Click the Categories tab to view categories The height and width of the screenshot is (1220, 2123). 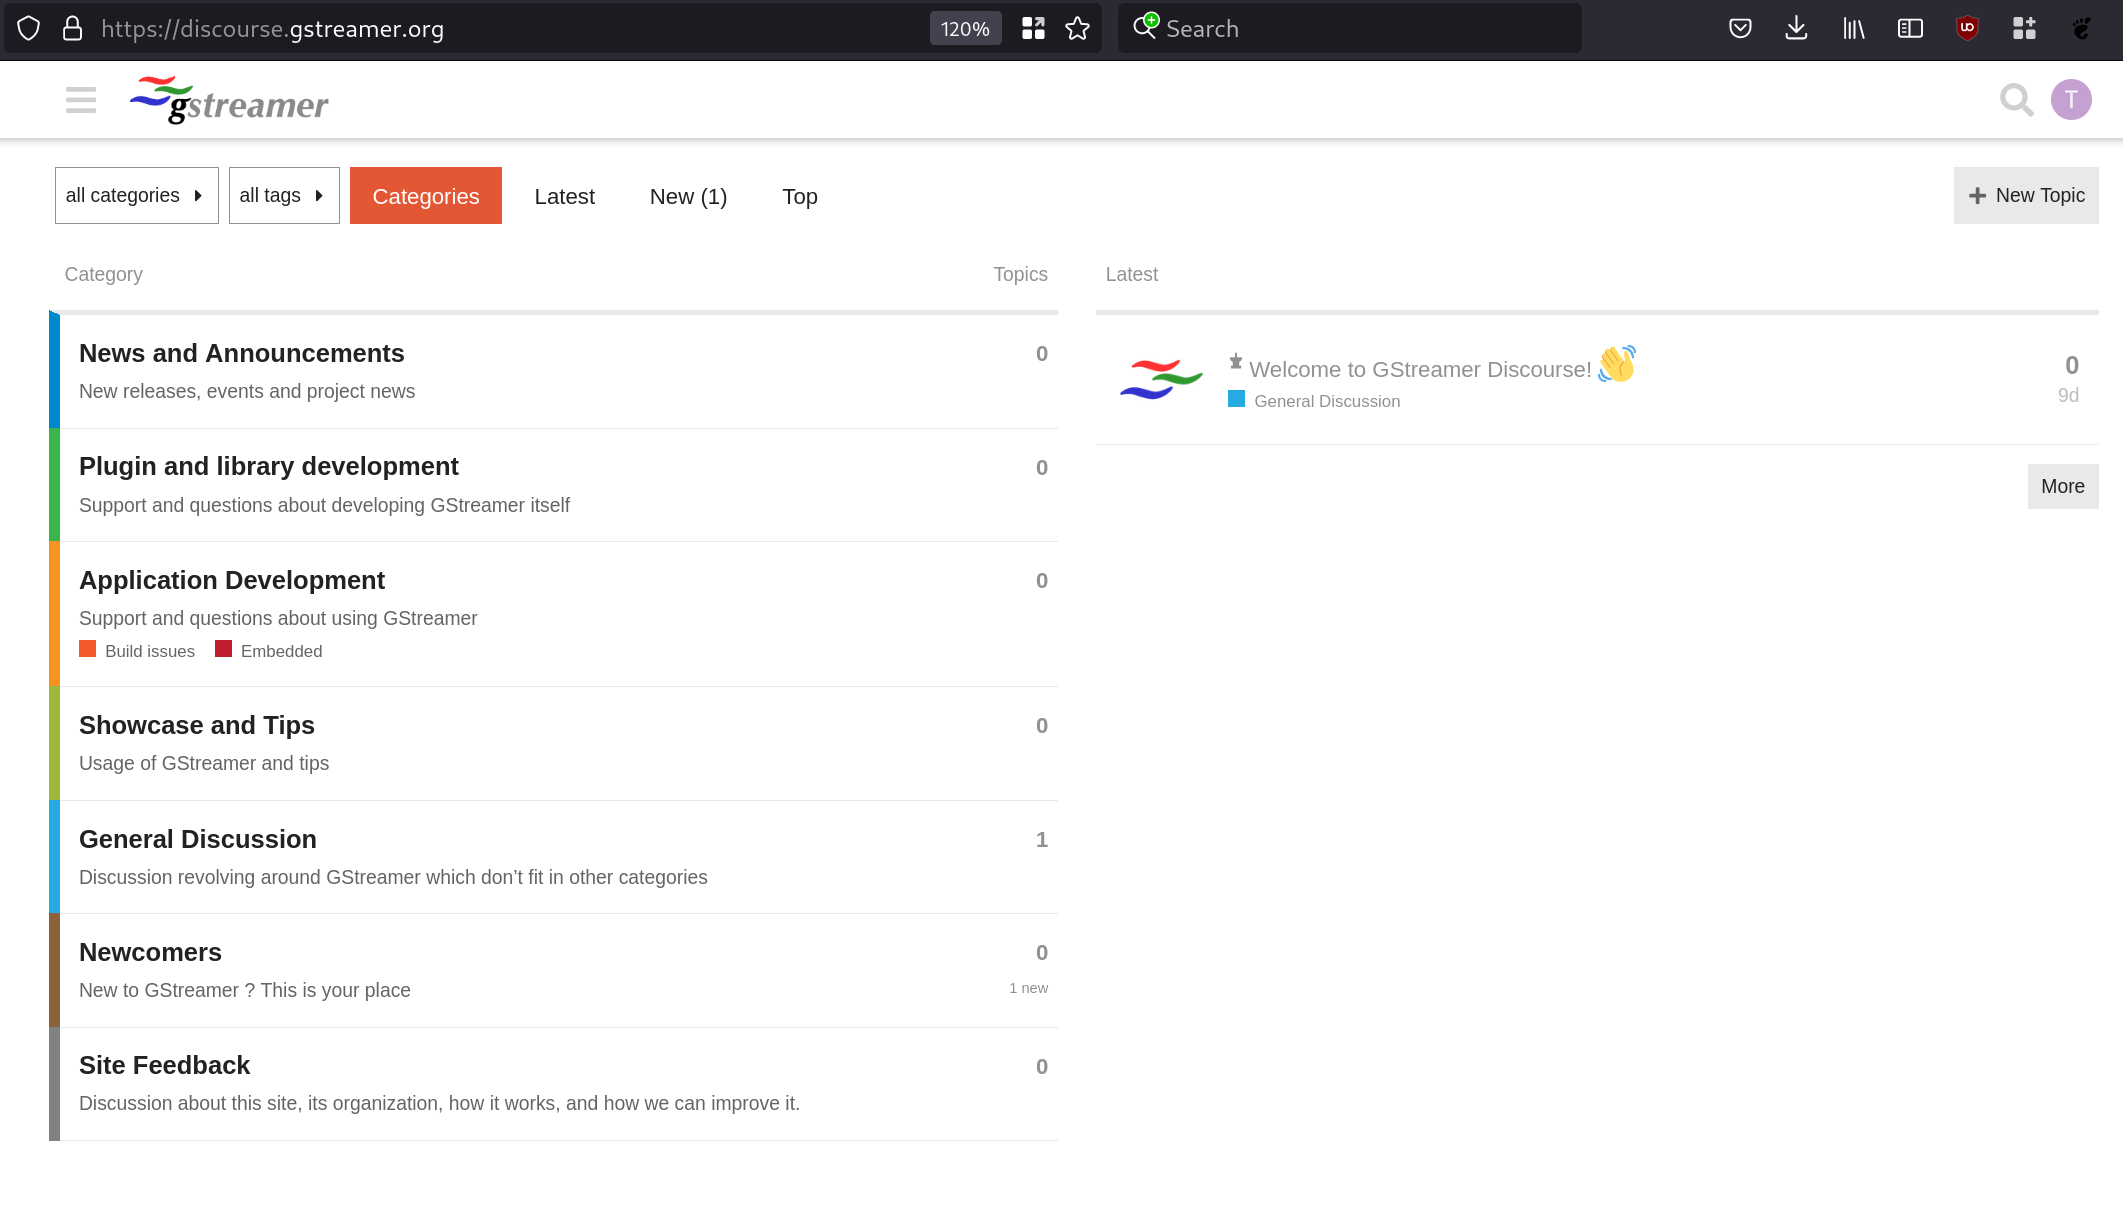426,195
